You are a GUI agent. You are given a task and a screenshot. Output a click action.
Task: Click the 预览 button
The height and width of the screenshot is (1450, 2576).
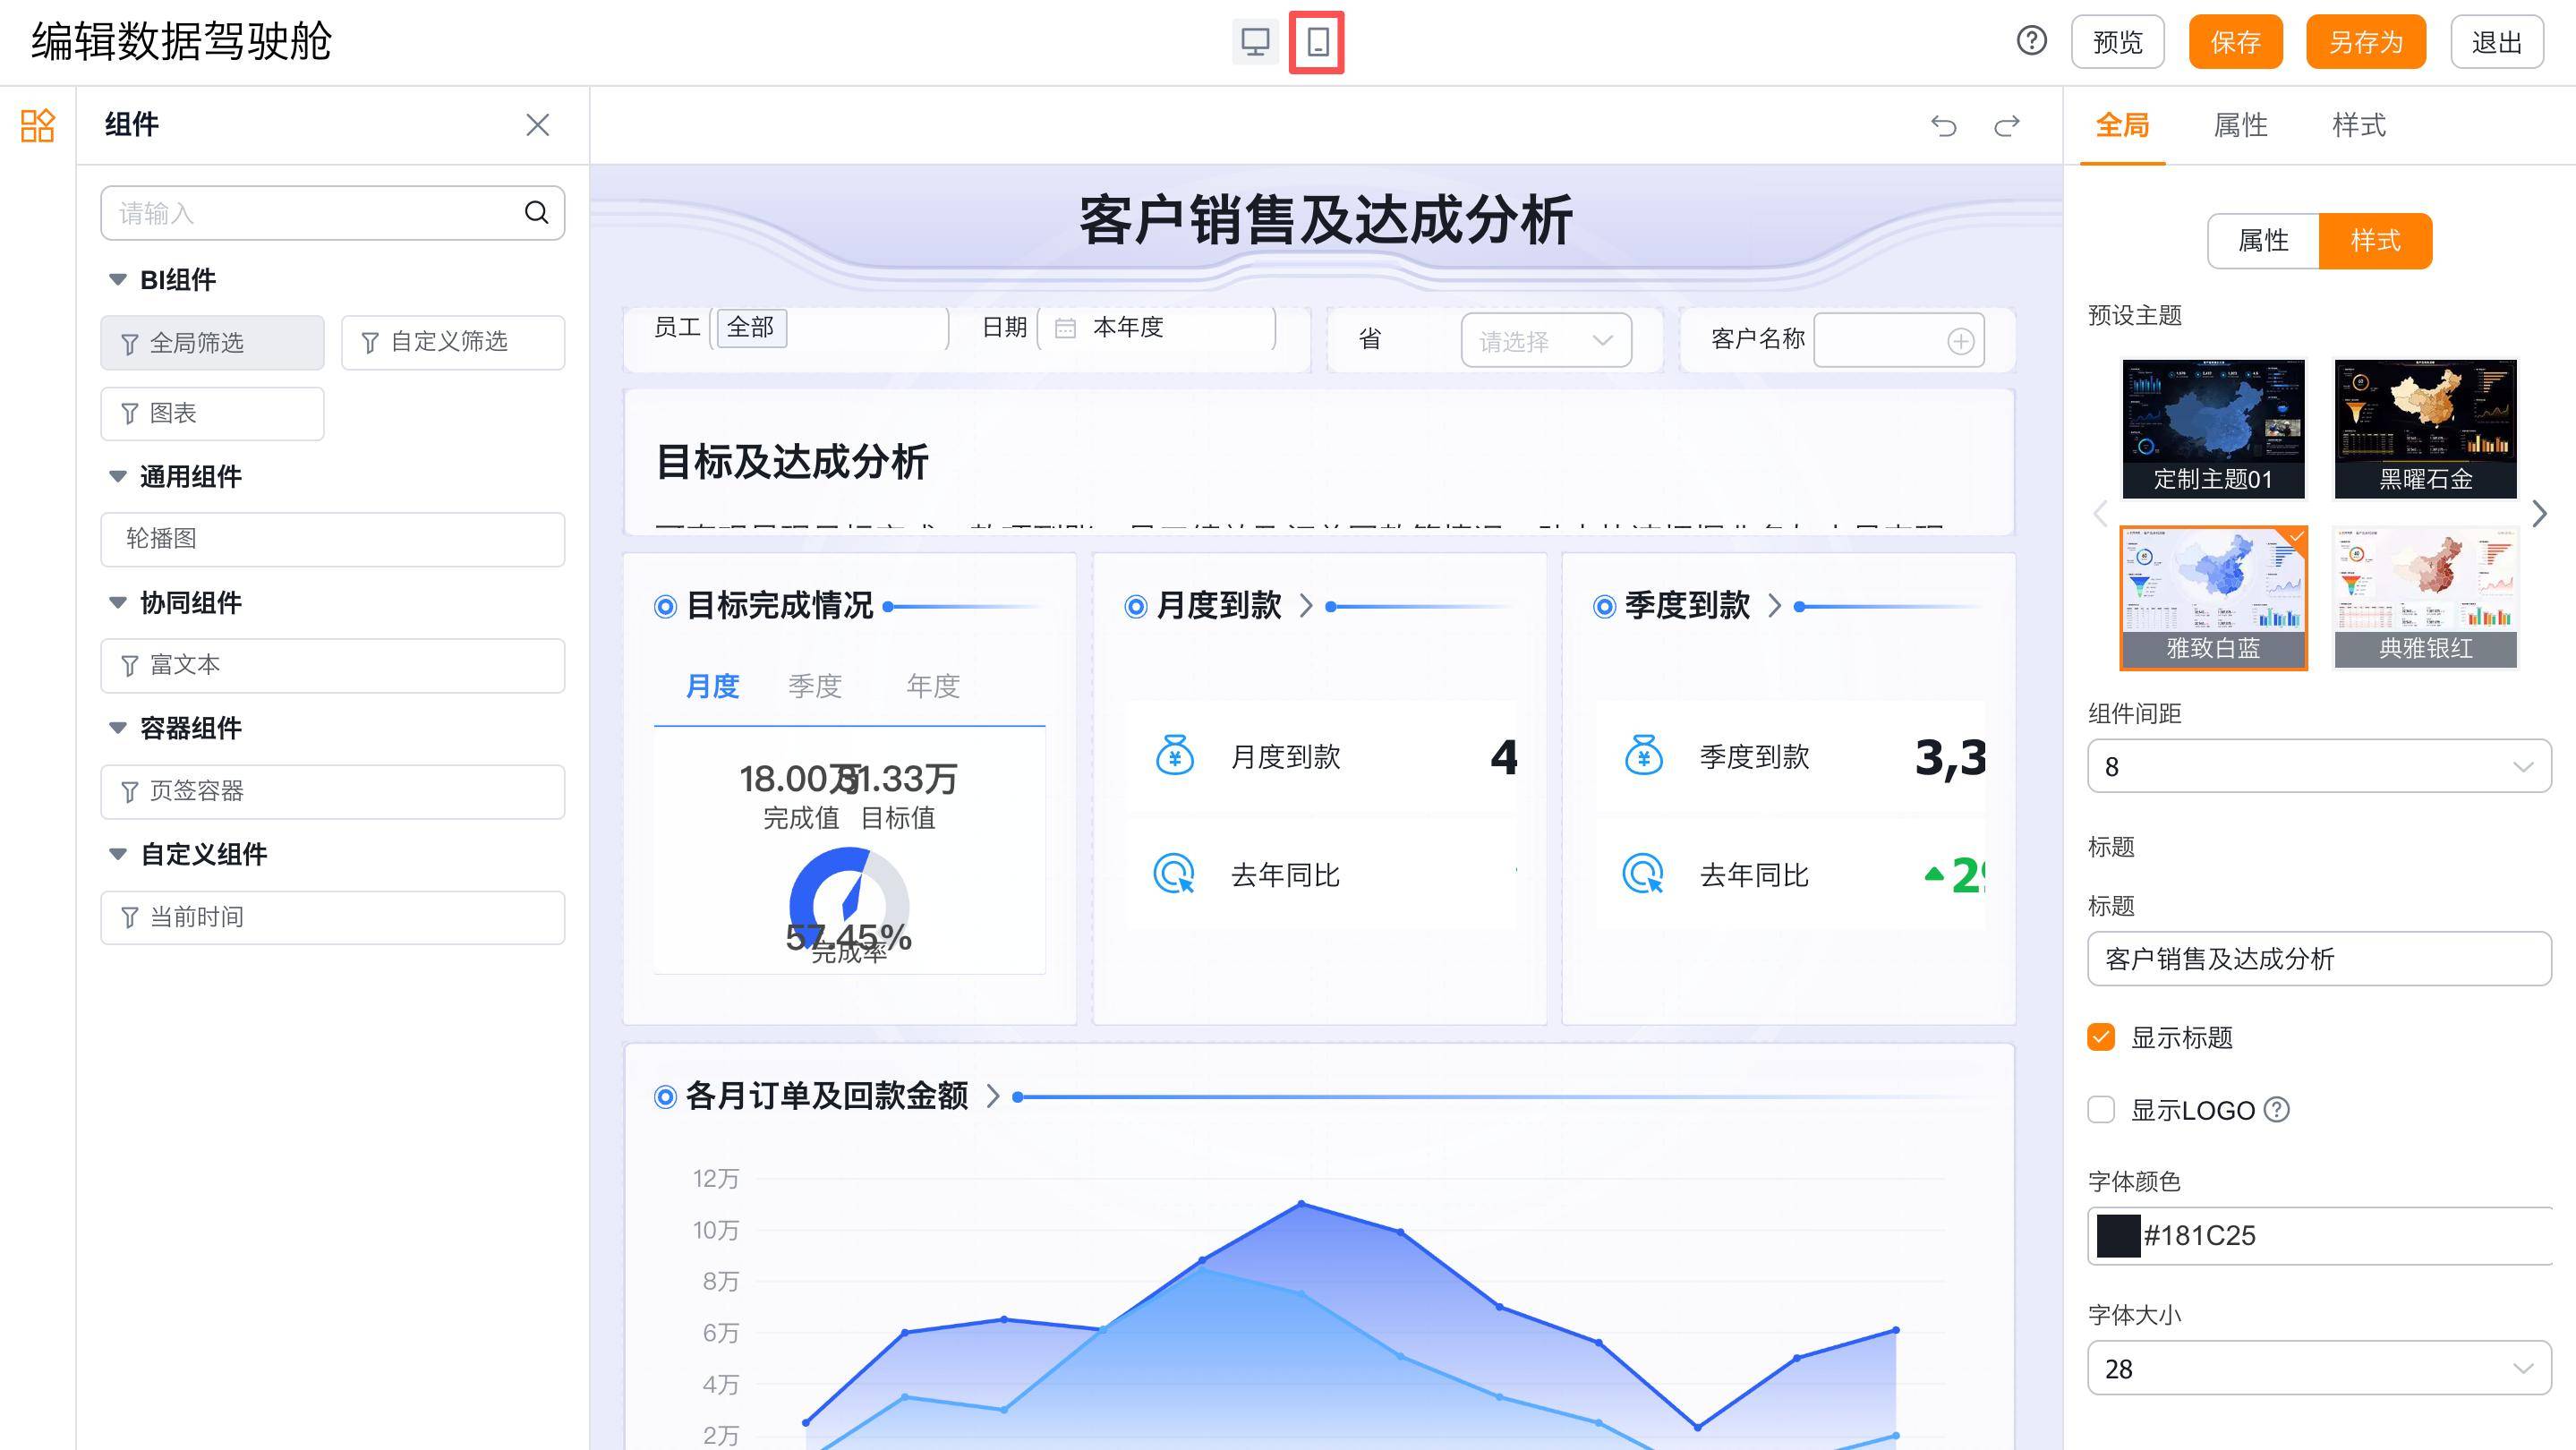[2117, 42]
